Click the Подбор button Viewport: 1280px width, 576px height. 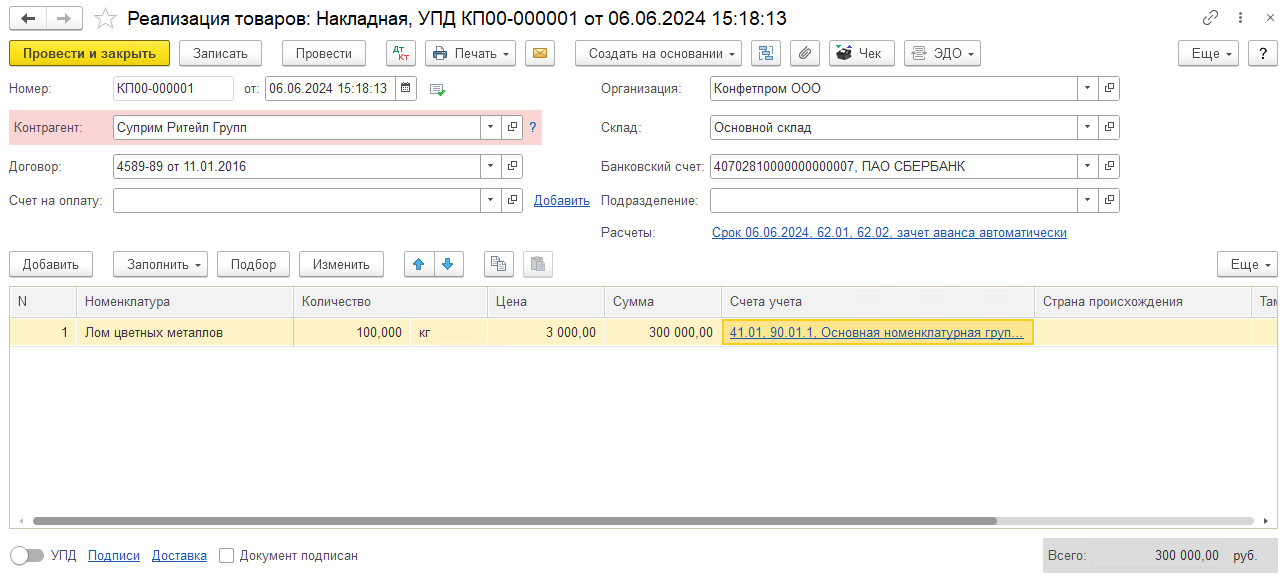tap(253, 264)
